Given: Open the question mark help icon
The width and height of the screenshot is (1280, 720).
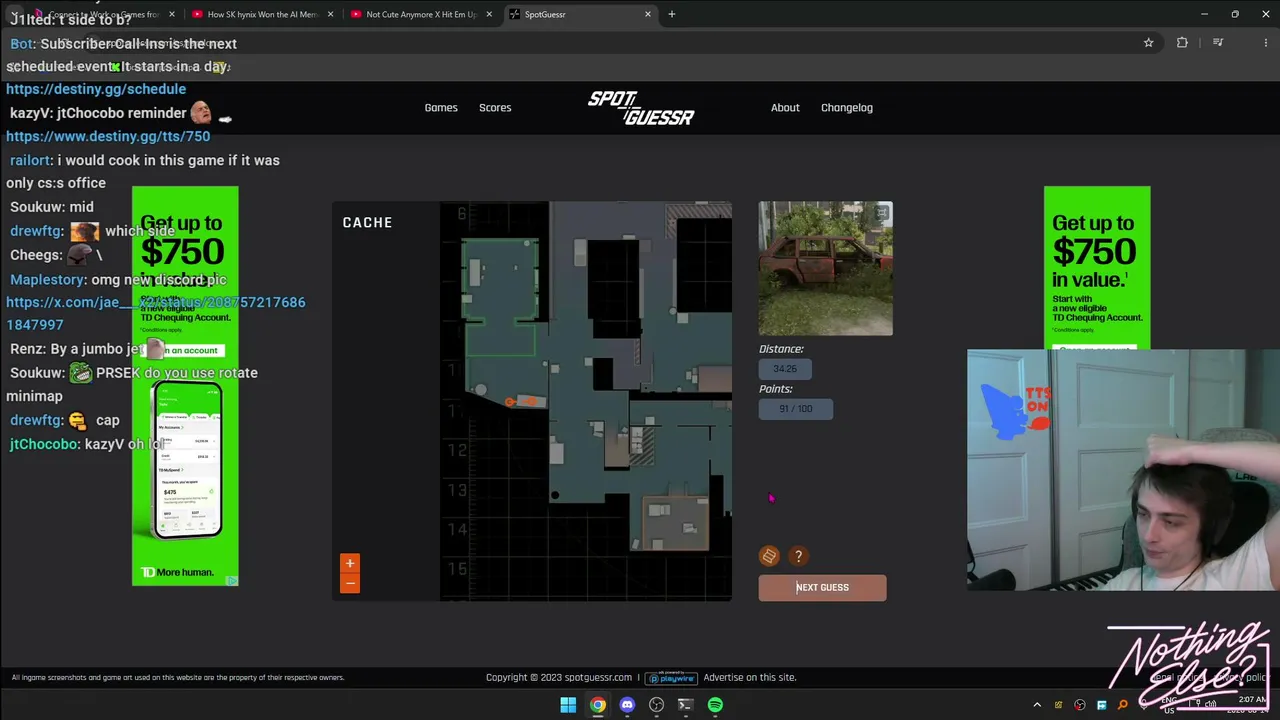Looking at the screenshot, I should click(x=798, y=556).
